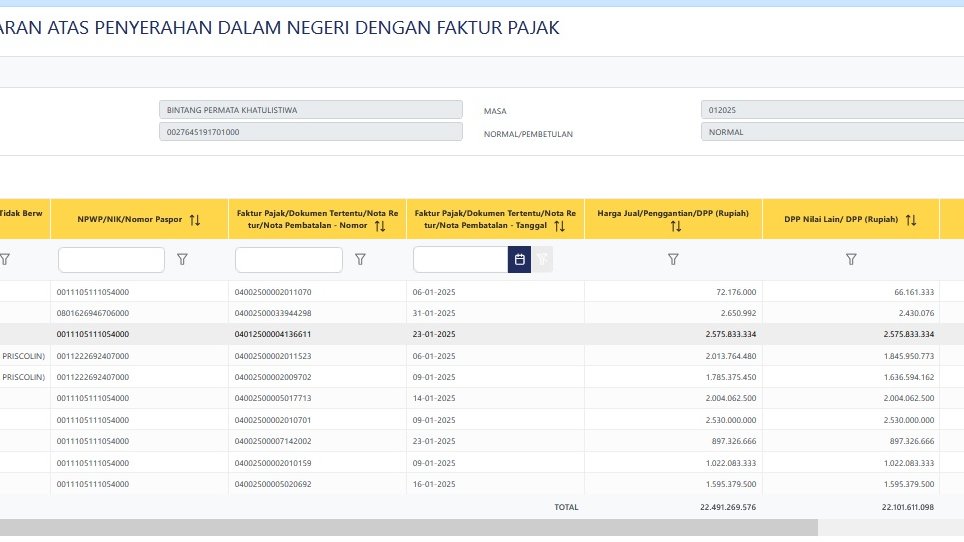Screen dimensions: 964x542
Task: Click the TOTAL row label
Action: (566, 508)
